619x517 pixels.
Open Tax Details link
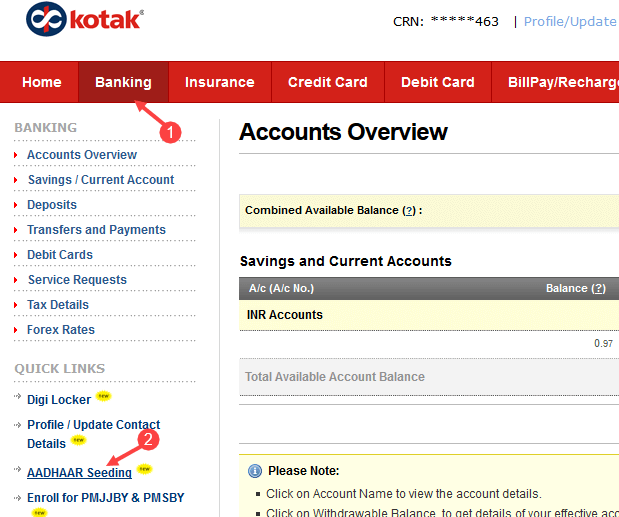[x=58, y=305]
